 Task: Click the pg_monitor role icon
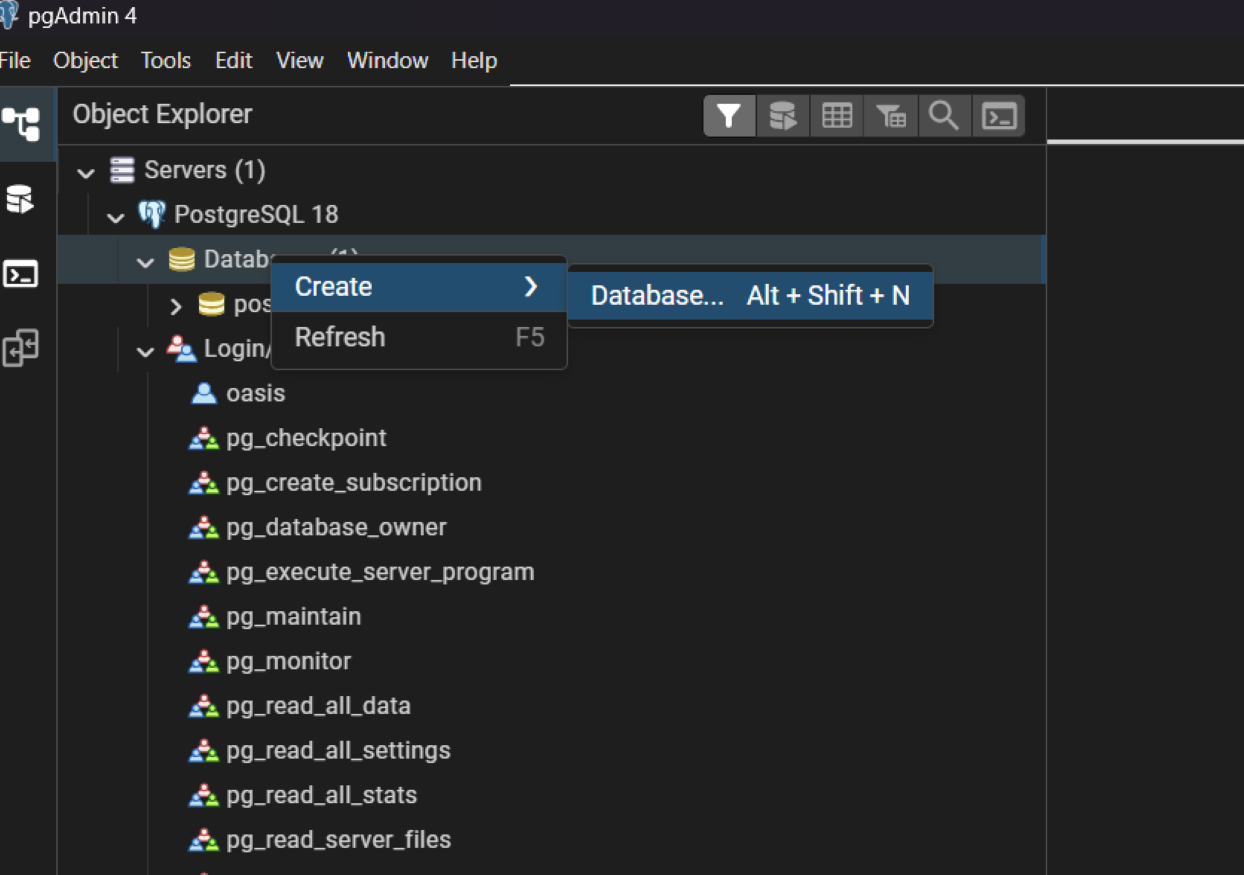tap(204, 661)
